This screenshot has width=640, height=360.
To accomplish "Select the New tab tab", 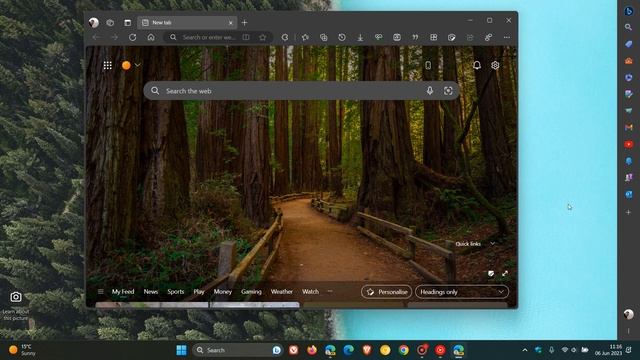I will coord(187,22).
